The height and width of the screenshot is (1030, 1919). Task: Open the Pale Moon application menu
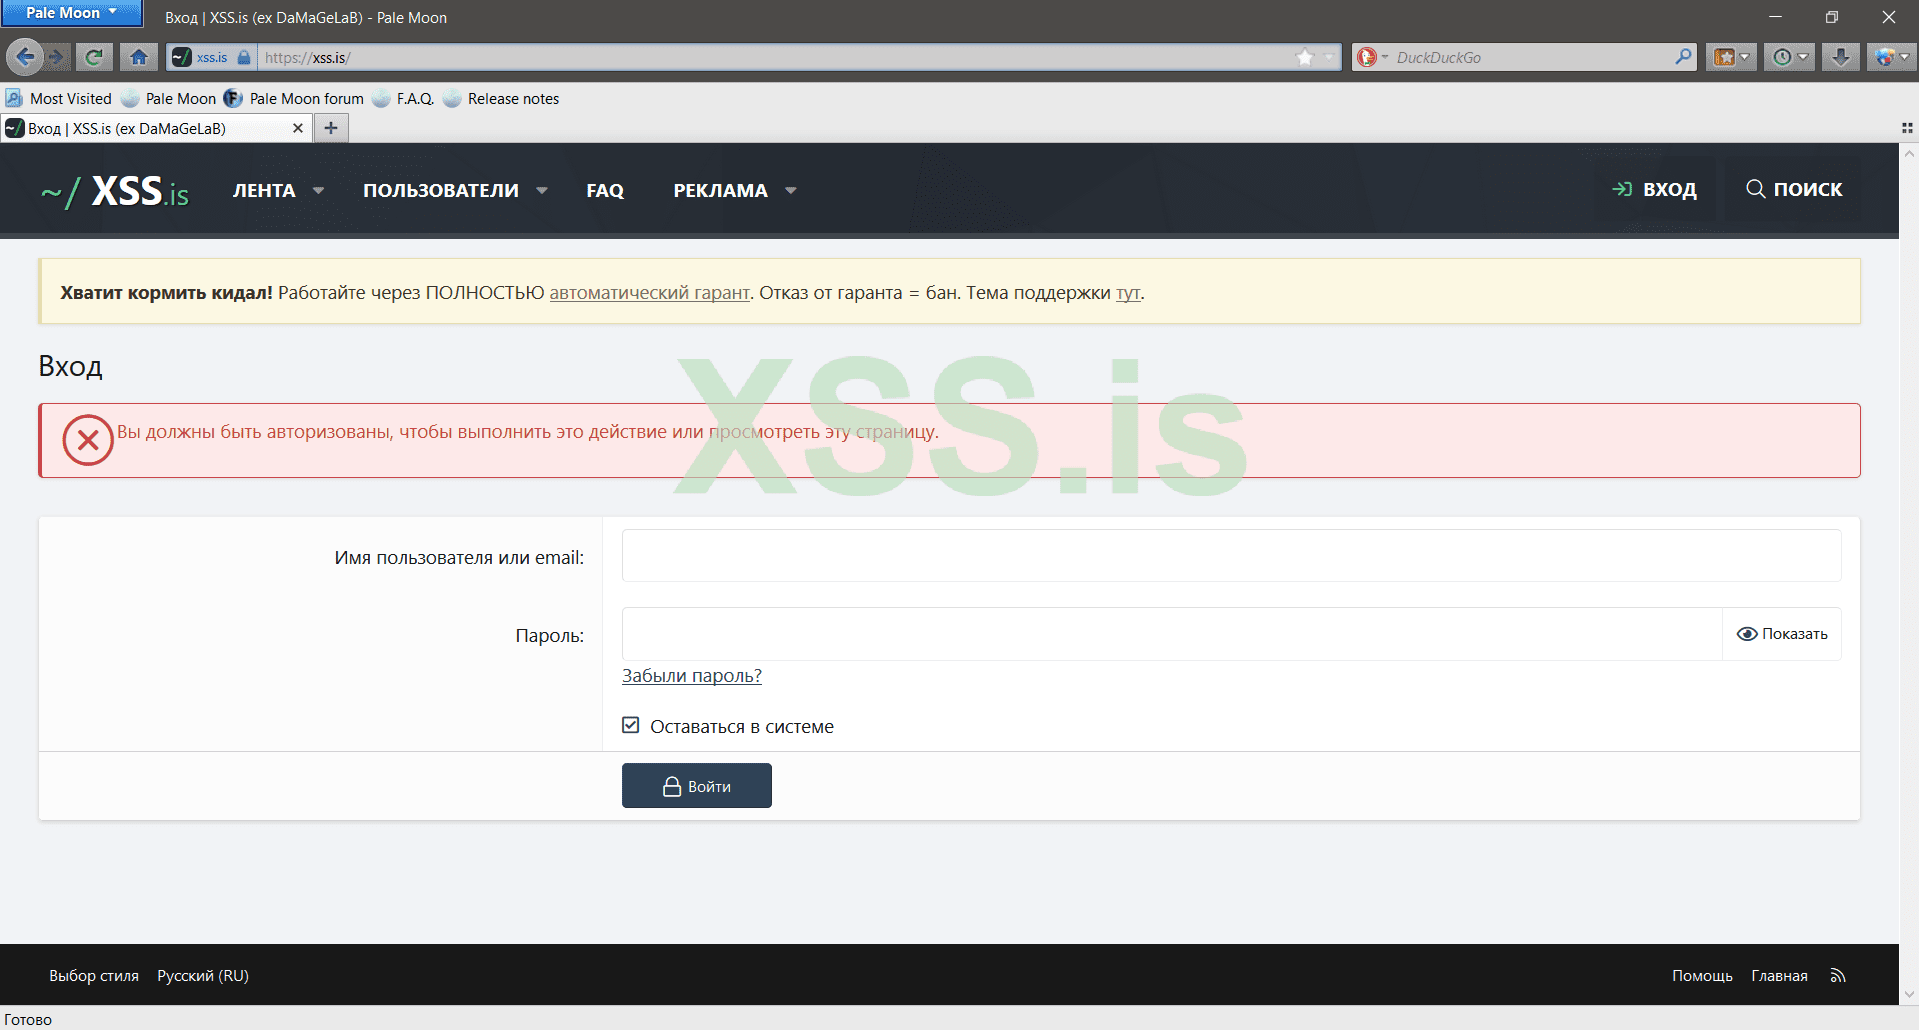tap(72, 13)
